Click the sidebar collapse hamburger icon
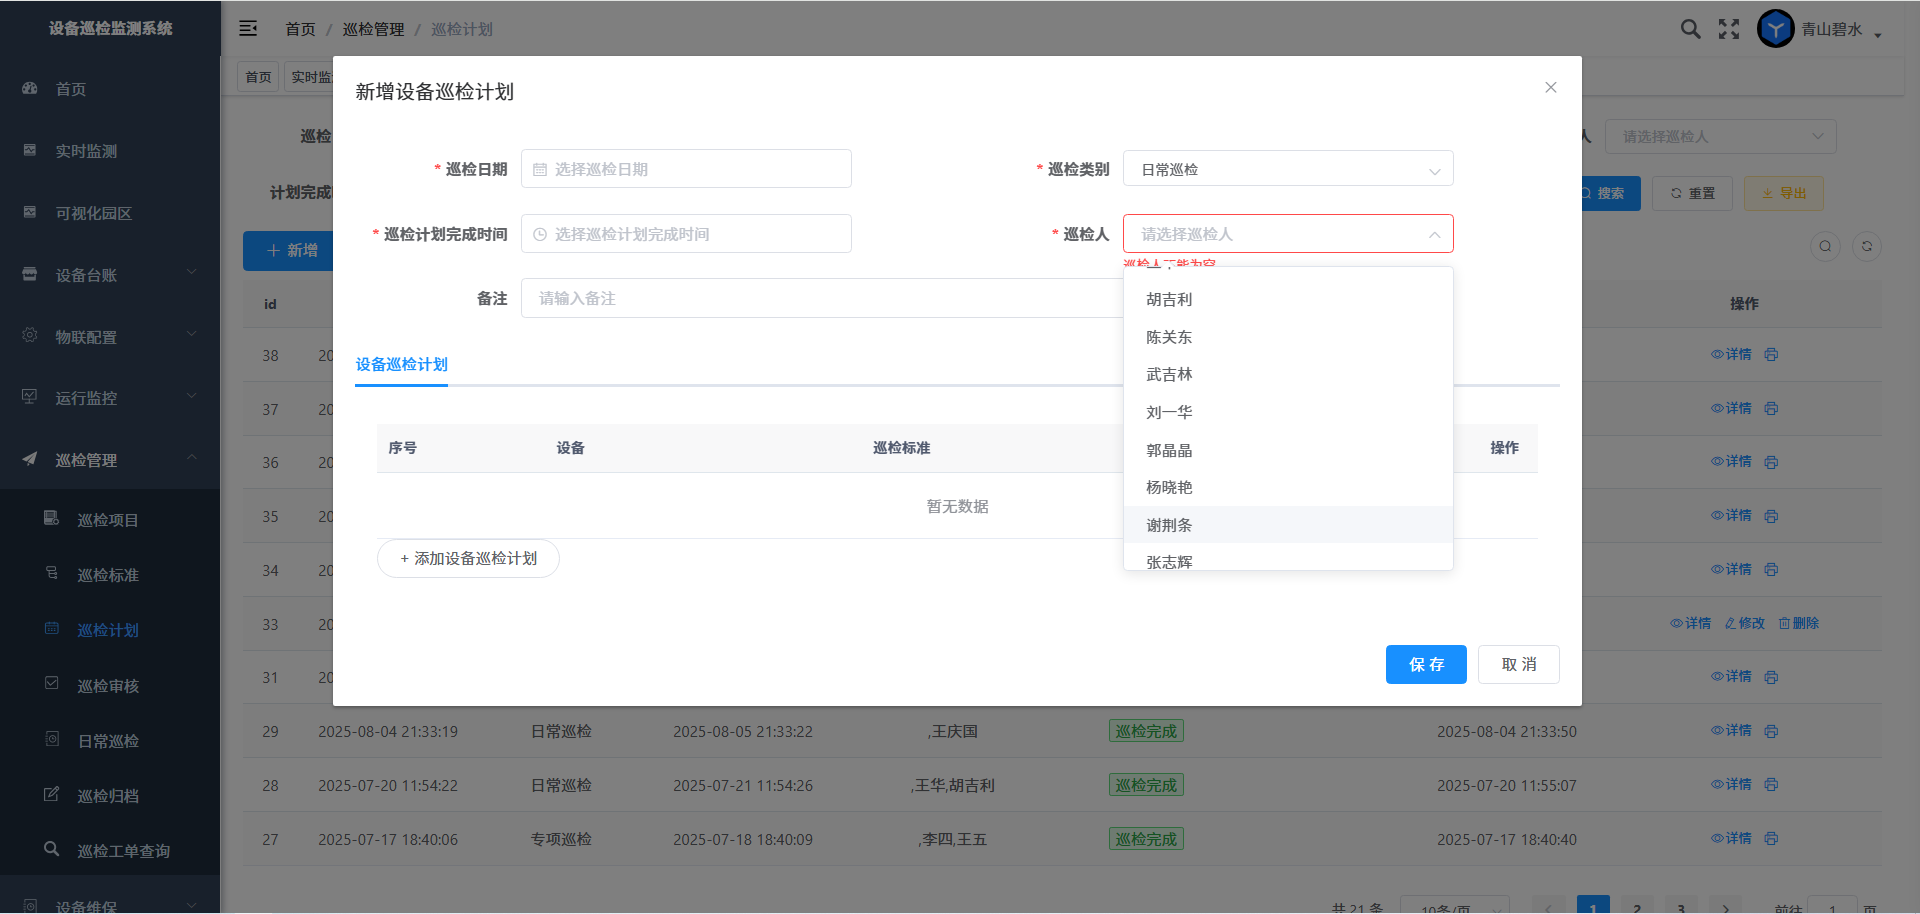1920x914 pixels. tap(248, 29)
